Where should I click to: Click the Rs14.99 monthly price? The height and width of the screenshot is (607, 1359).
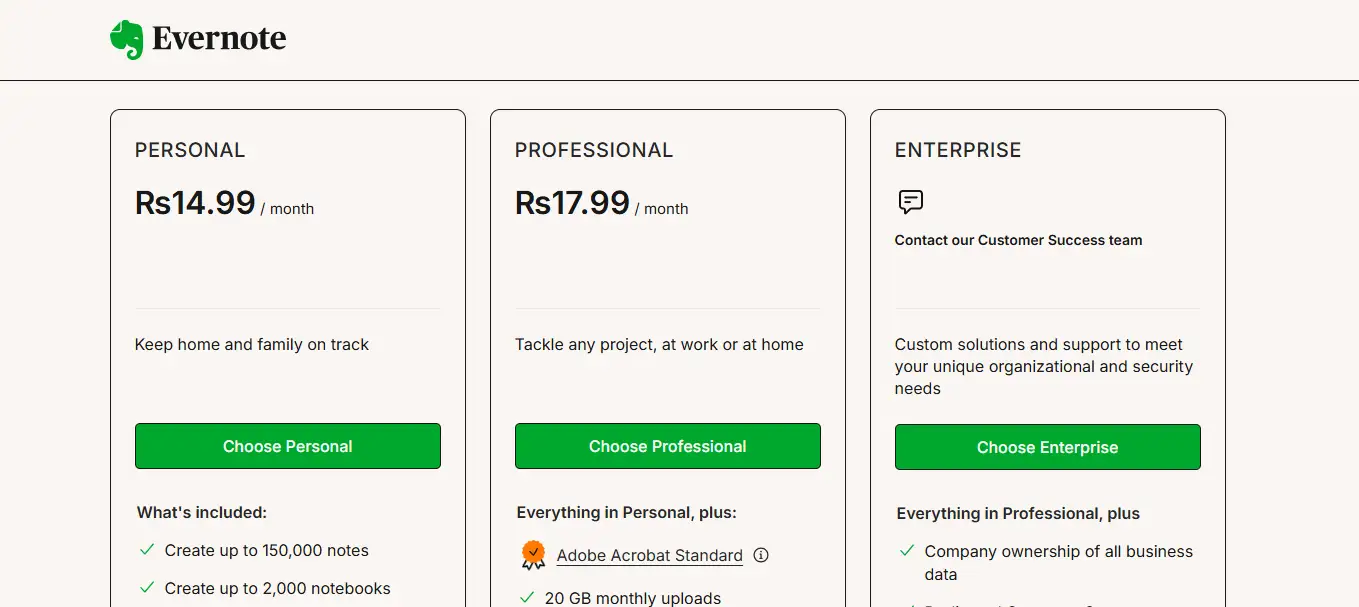pos(195,202)
